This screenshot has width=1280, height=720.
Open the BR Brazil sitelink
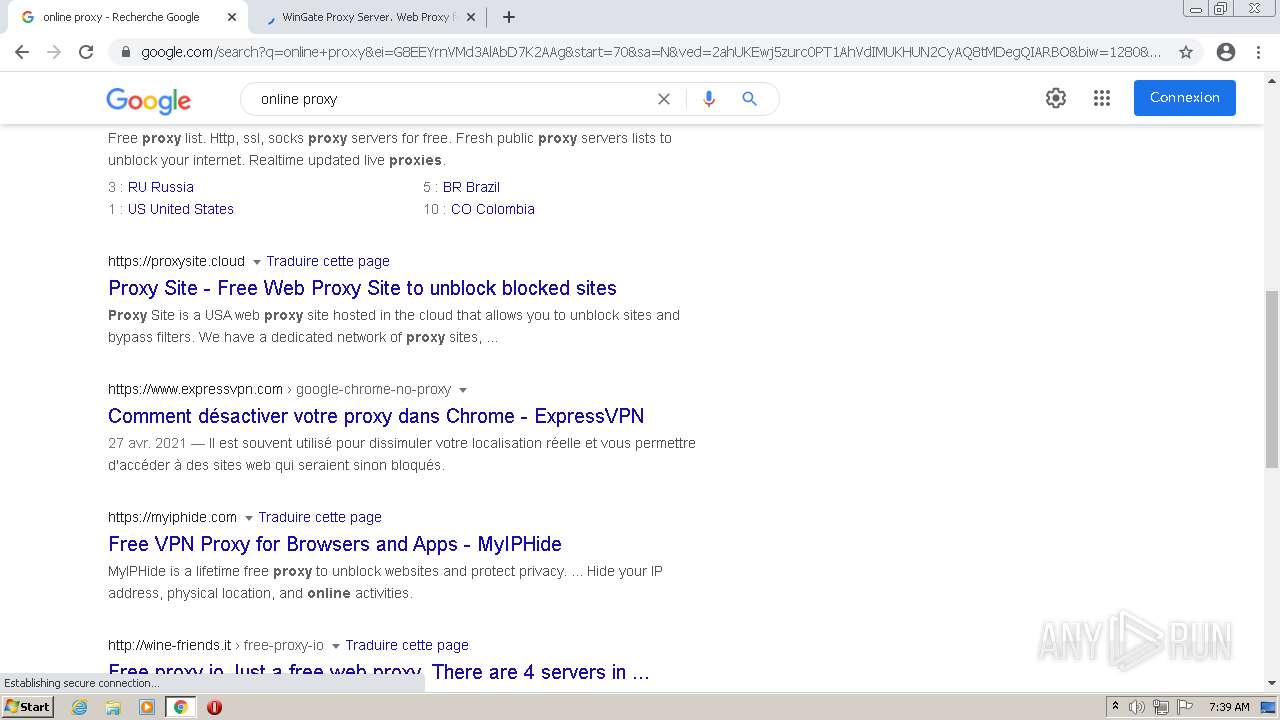coord(471,187)
